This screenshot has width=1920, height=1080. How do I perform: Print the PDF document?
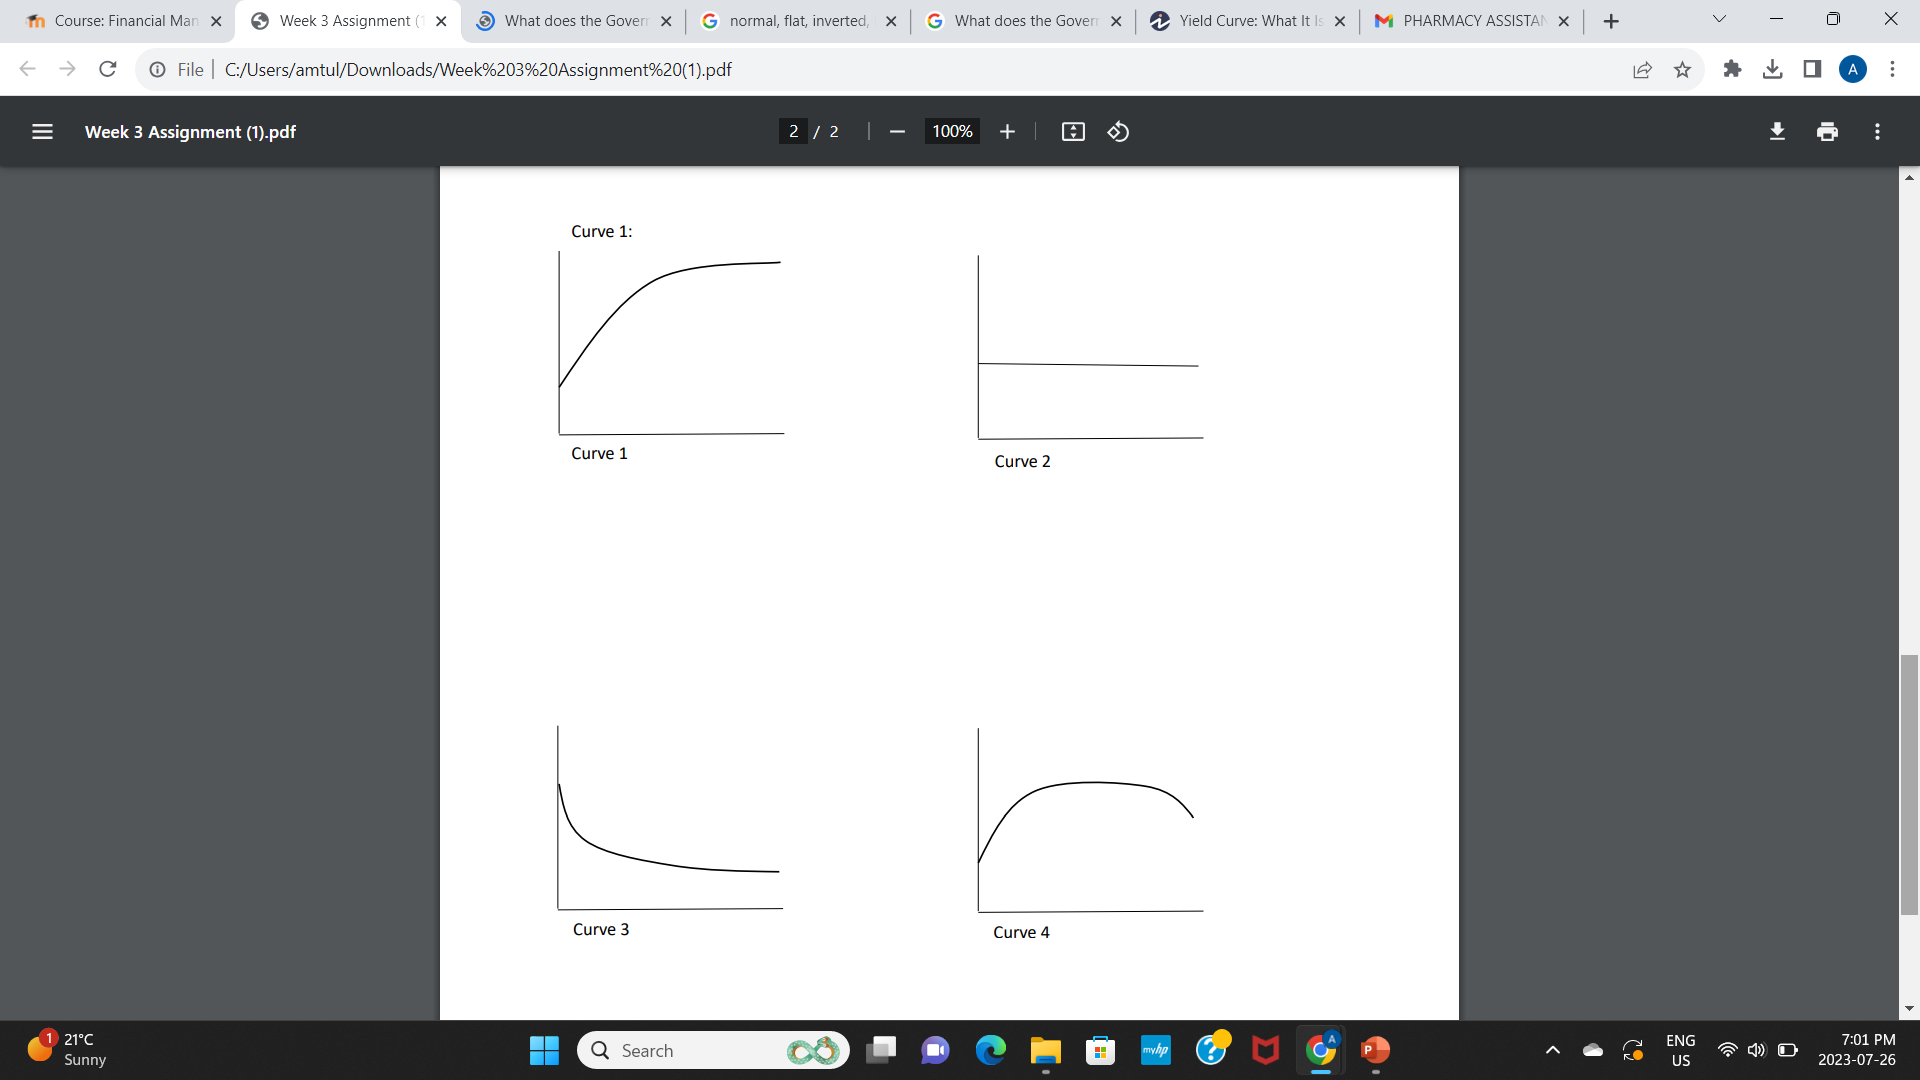click(x=1828, y=131)
